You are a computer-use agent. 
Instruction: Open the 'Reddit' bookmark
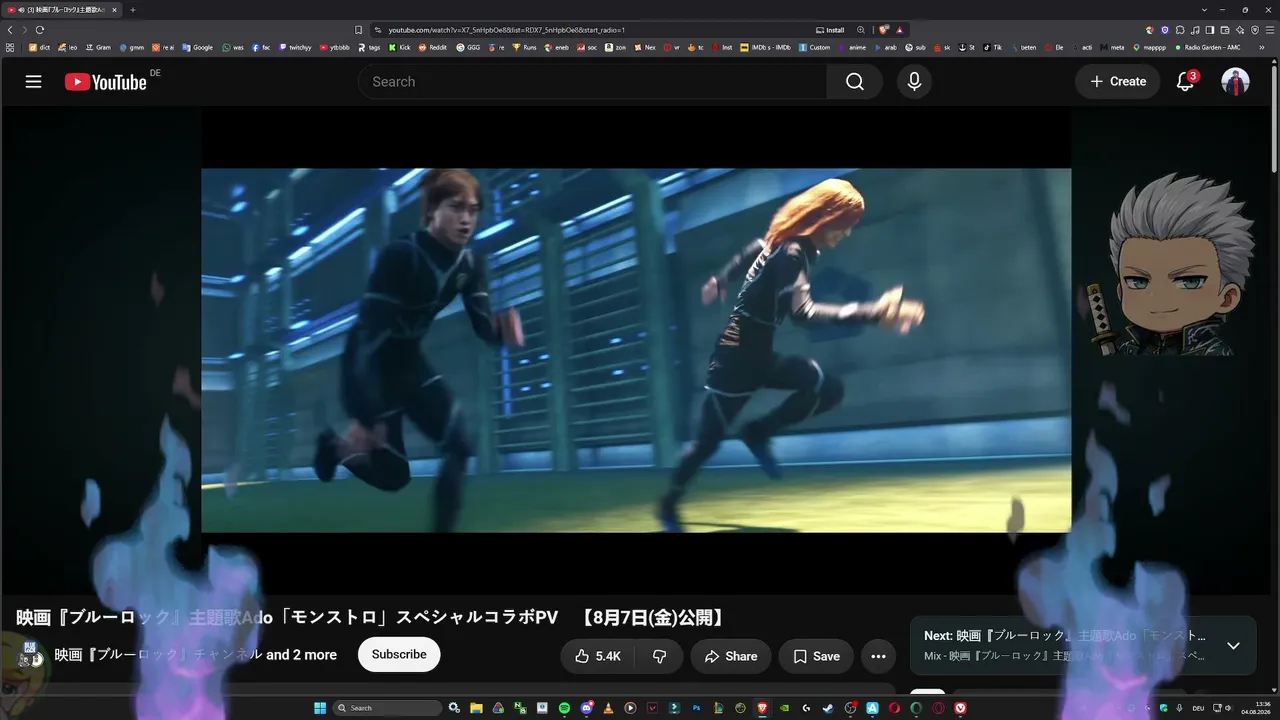click(433, 47)
